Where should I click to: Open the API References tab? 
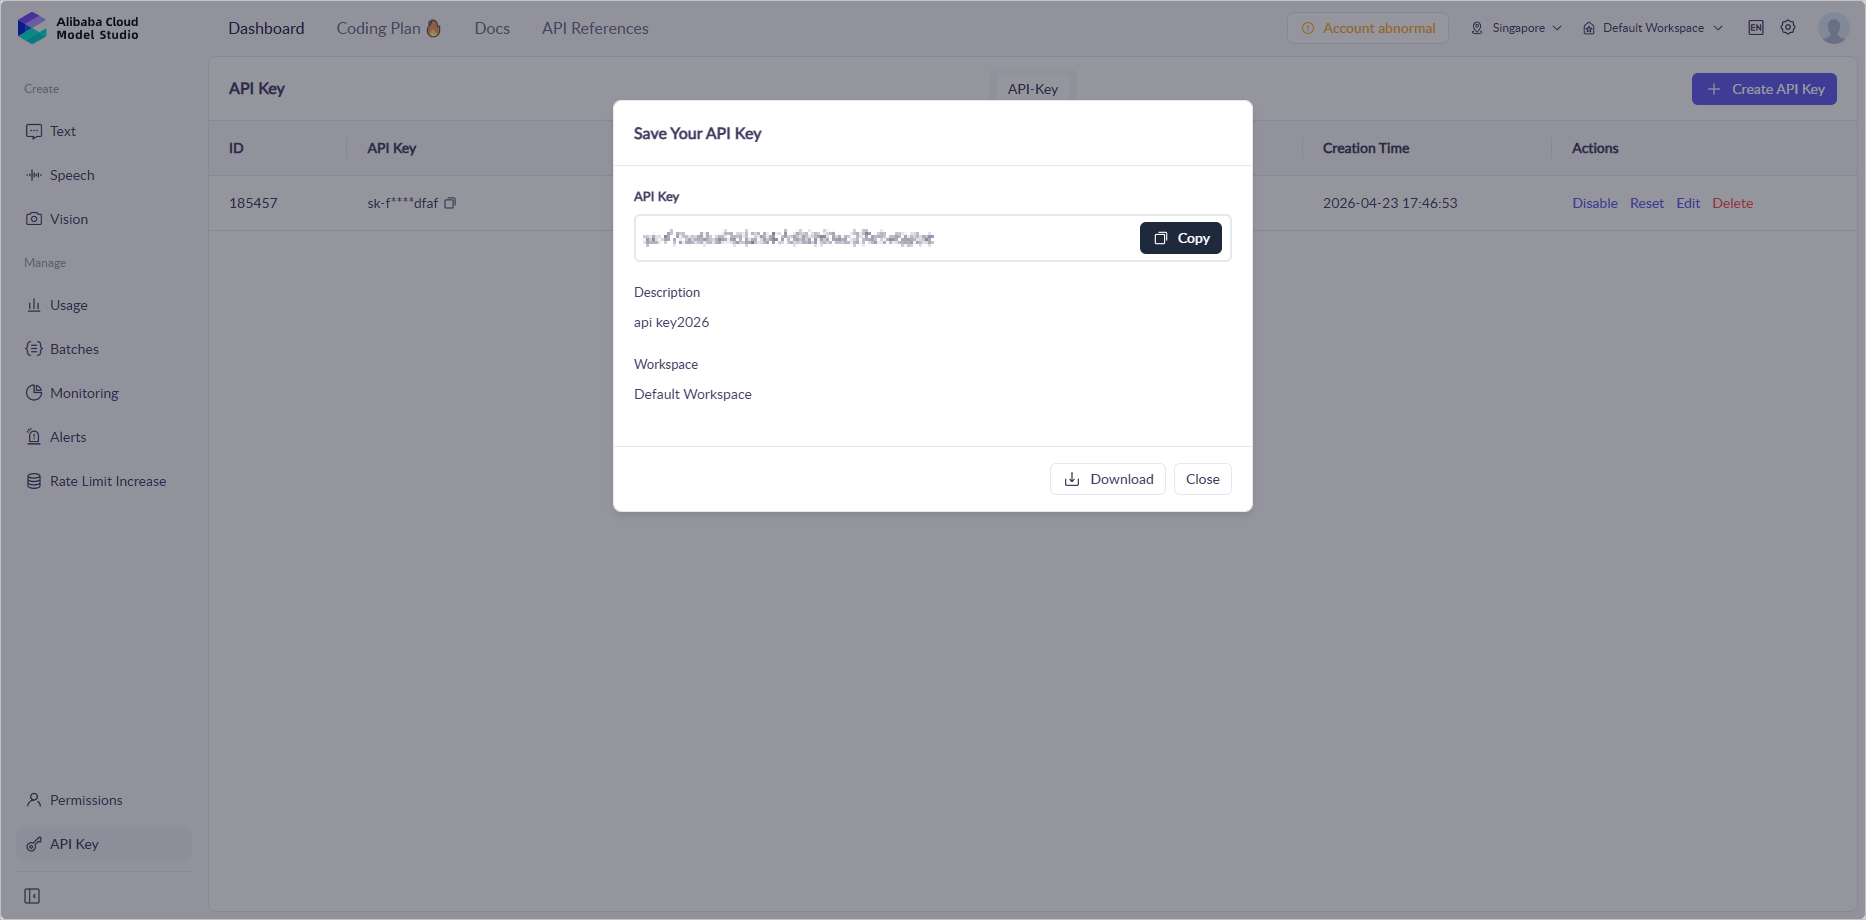(595, 28)
